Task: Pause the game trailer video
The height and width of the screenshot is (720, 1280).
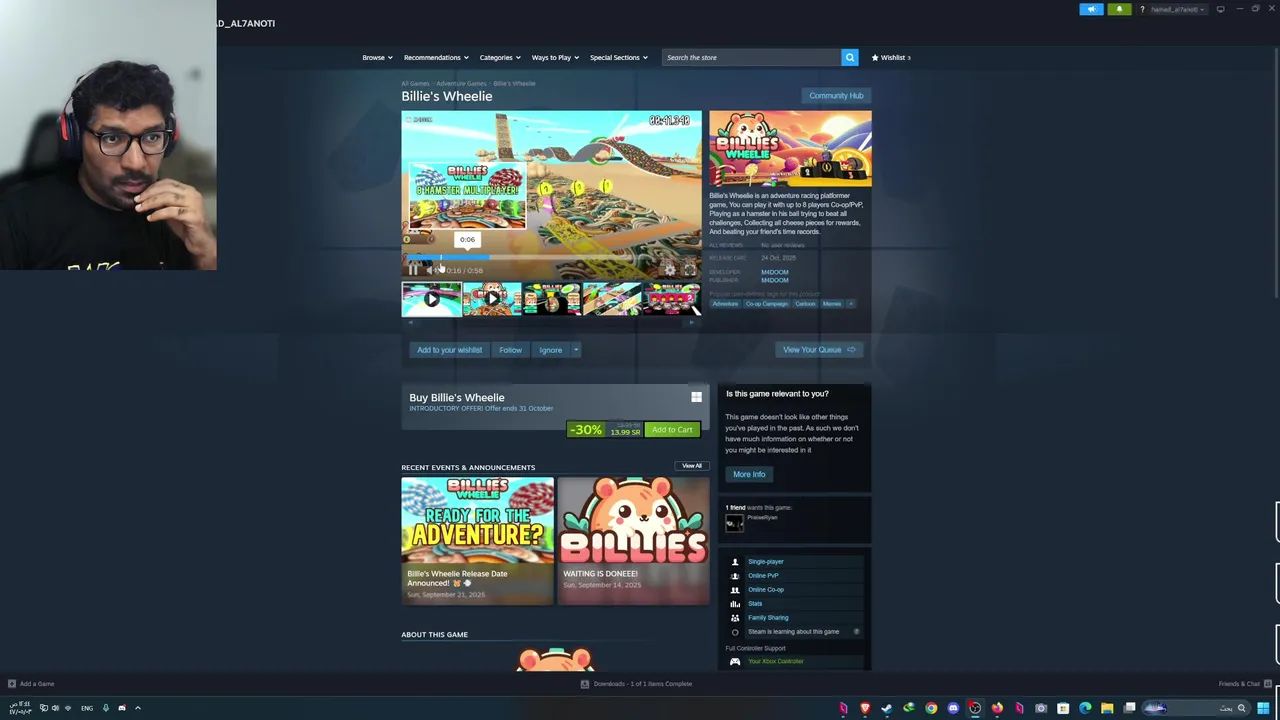Action: click(x=413, y=270)
